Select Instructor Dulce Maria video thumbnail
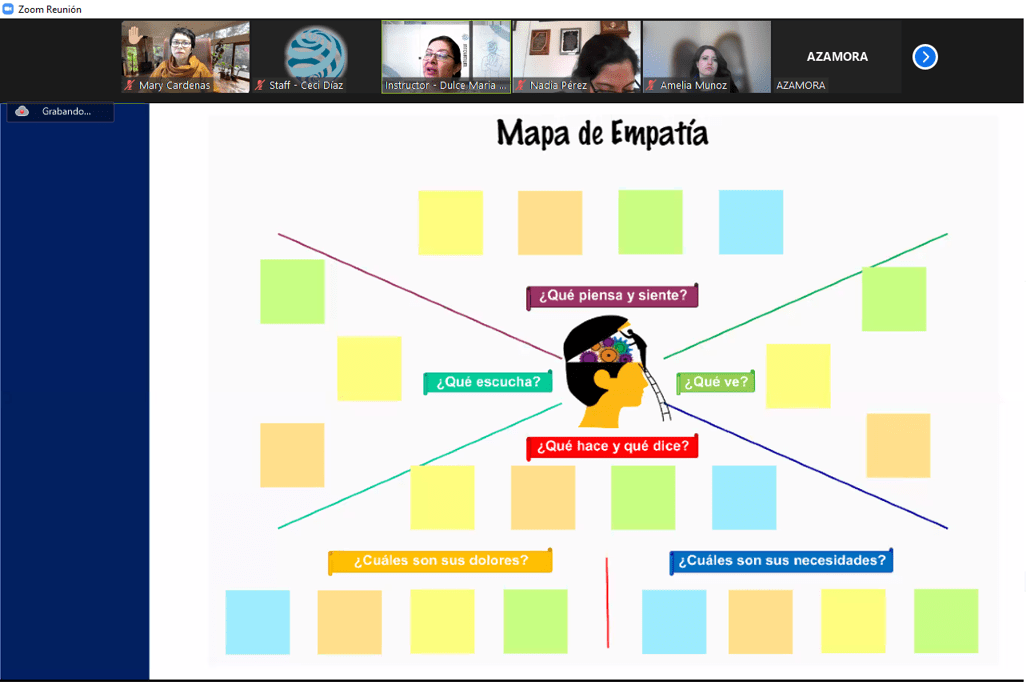Image resolution: width=1026 pixels, height=682 pixels. 446,56
